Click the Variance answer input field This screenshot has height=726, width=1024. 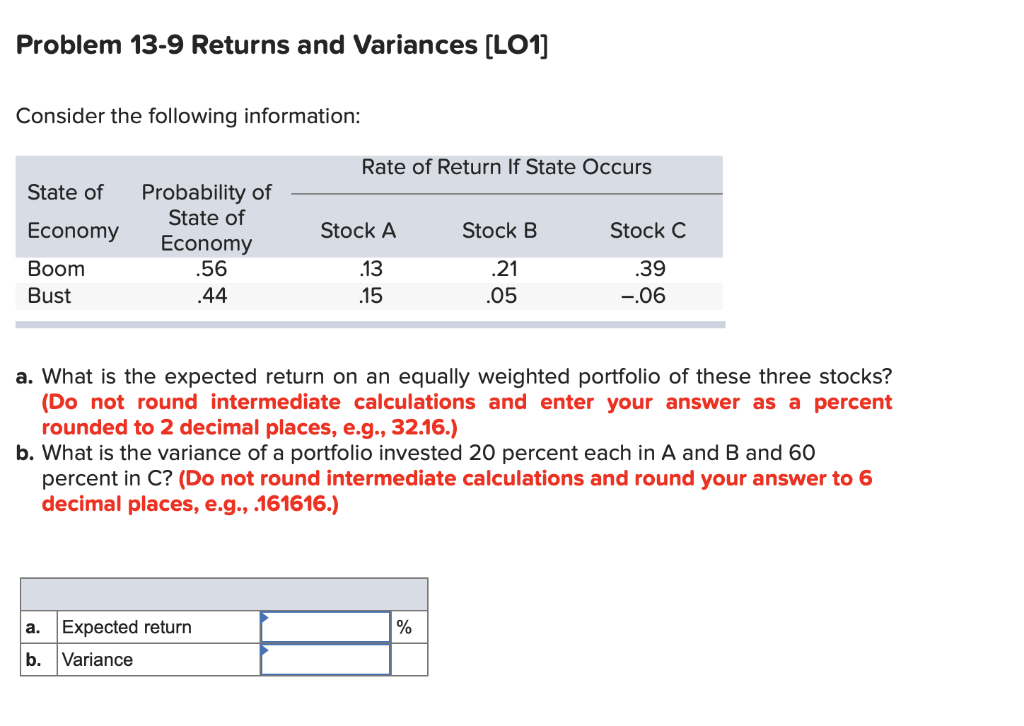pyautogui.click(x=325, y=659)
